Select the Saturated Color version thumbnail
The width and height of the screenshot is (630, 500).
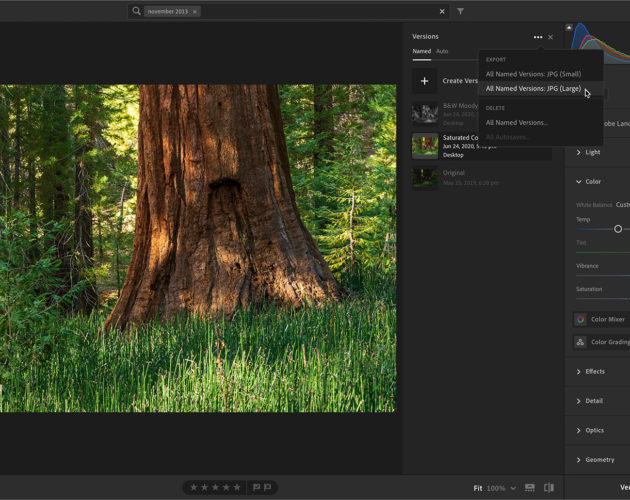pyautogui.click(x=425, y=145)
